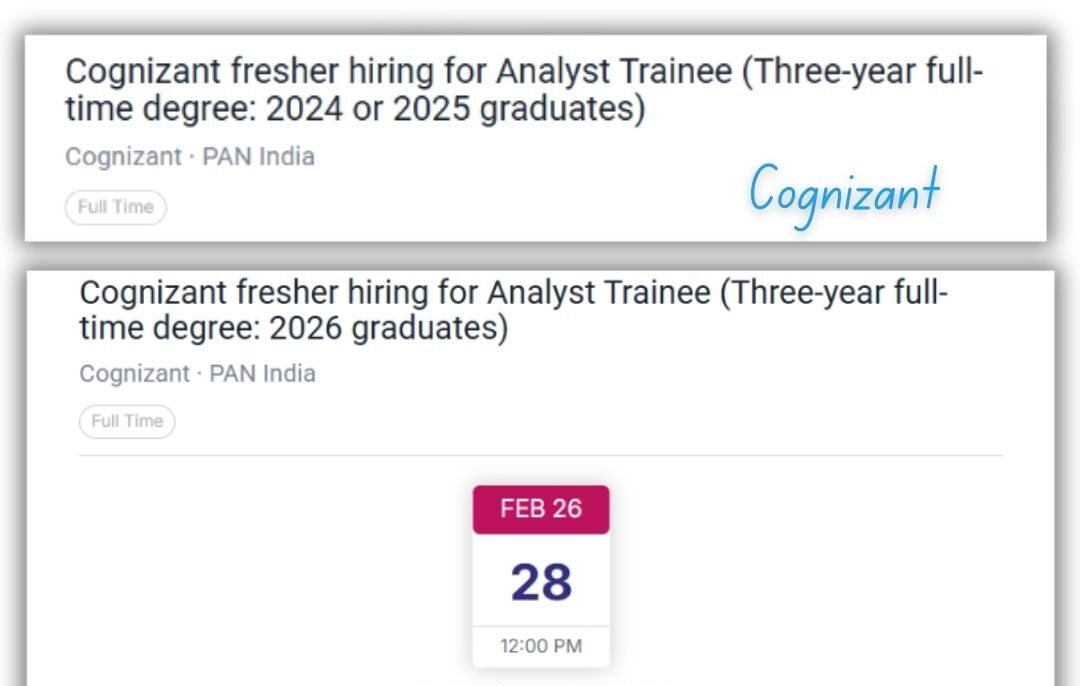Image resolution: width=1080 pixels, height=686 pixels.
Task: Select the large 28 date number
Action: coord(541,582)
